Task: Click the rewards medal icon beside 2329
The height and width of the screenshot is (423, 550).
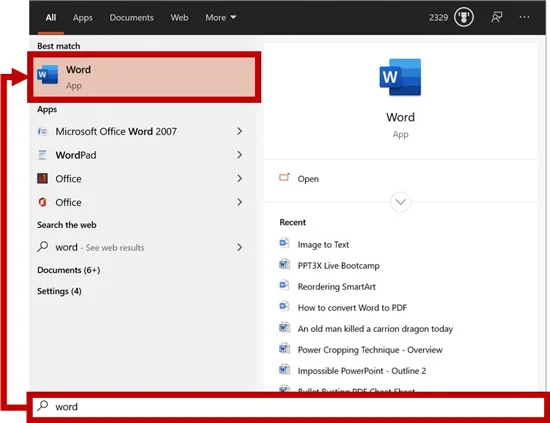Action: [464, 17]
